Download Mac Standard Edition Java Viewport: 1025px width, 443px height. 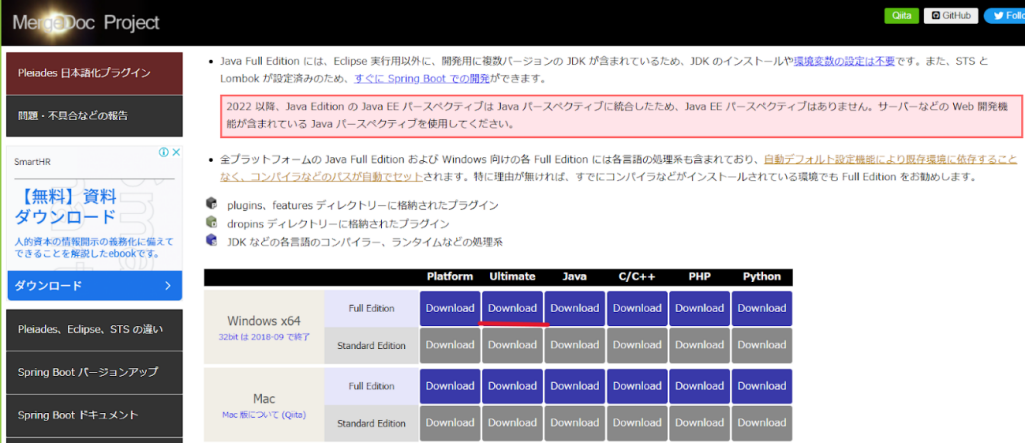[x=575, y=423]
